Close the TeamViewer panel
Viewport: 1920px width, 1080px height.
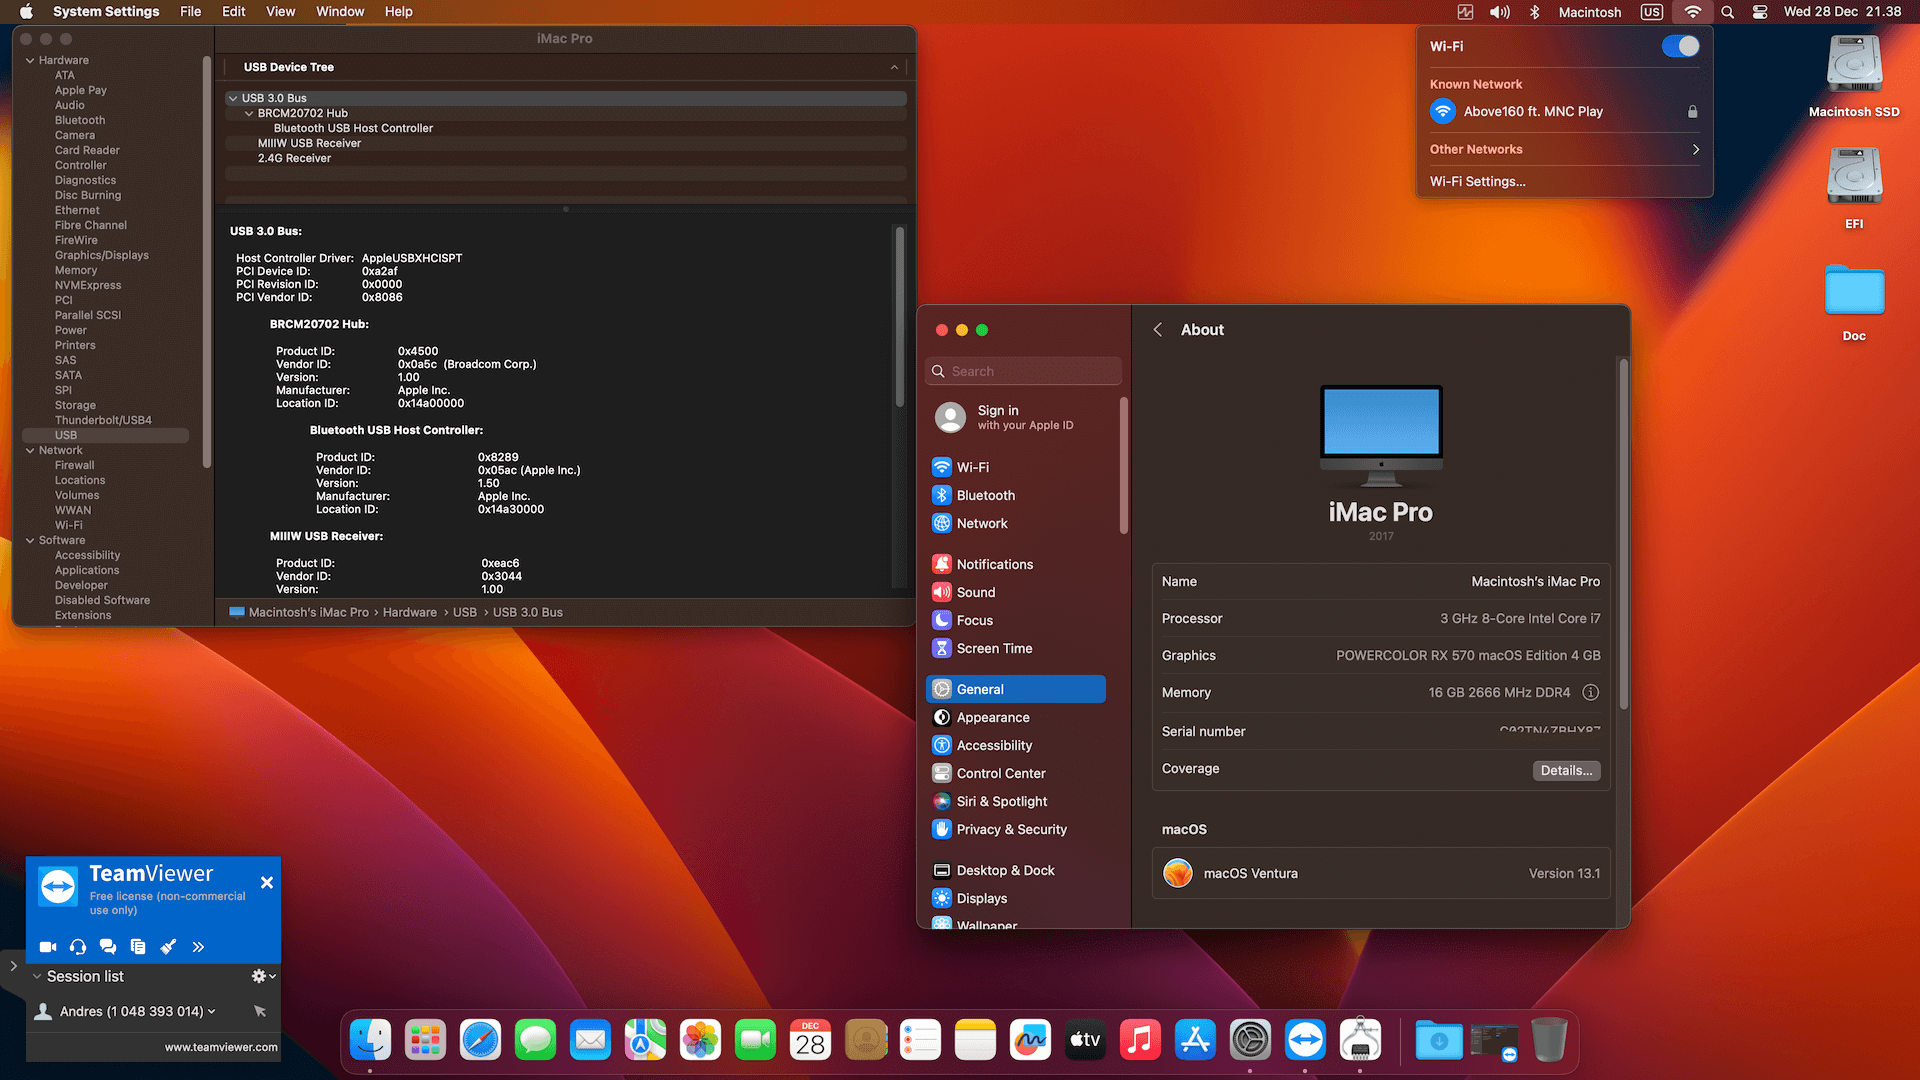click(x=267, y=883)
